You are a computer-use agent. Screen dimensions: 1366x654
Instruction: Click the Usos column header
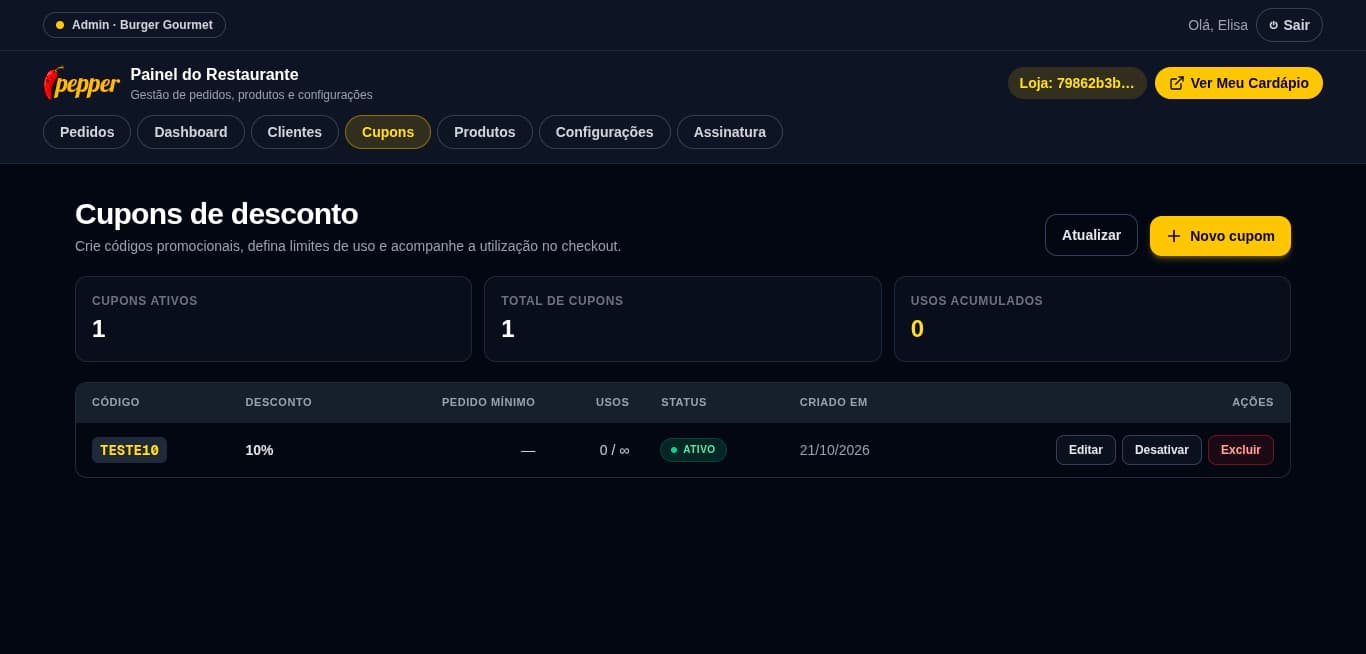tap(613, 402)
